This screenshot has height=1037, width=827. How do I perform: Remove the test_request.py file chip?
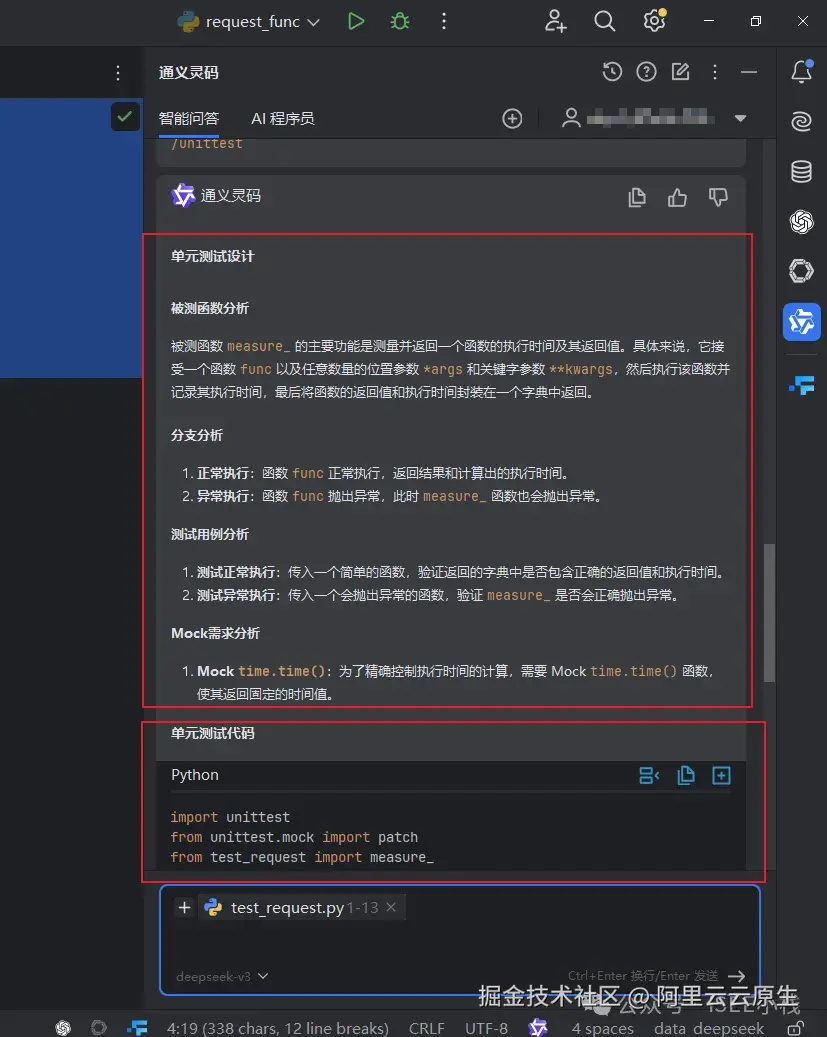point(391,907)
